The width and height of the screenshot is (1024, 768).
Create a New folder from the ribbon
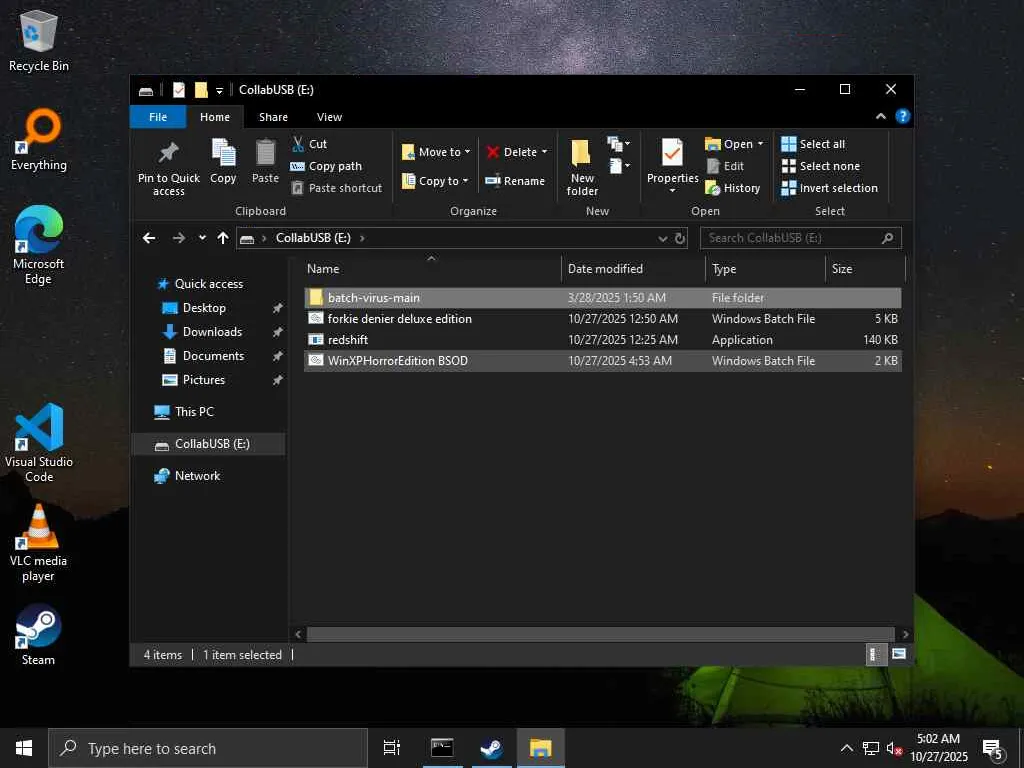pos(582,168)
